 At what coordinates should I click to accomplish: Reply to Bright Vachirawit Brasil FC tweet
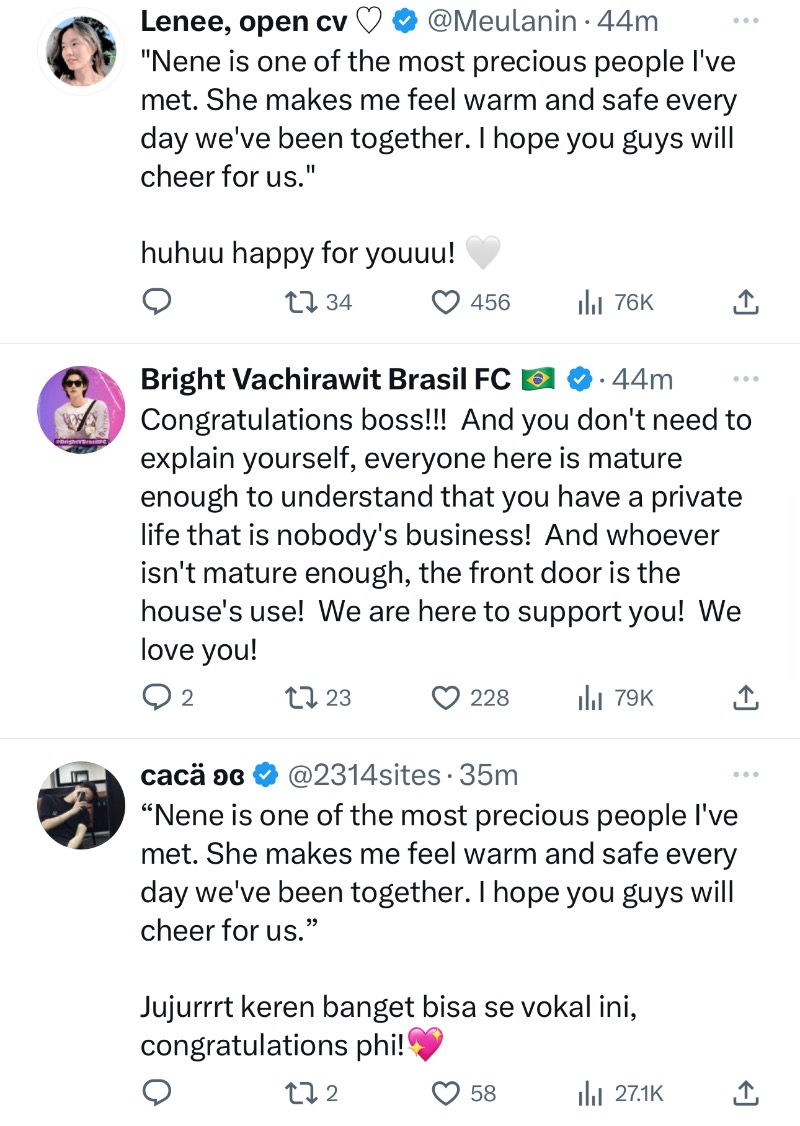coord(156,697)
